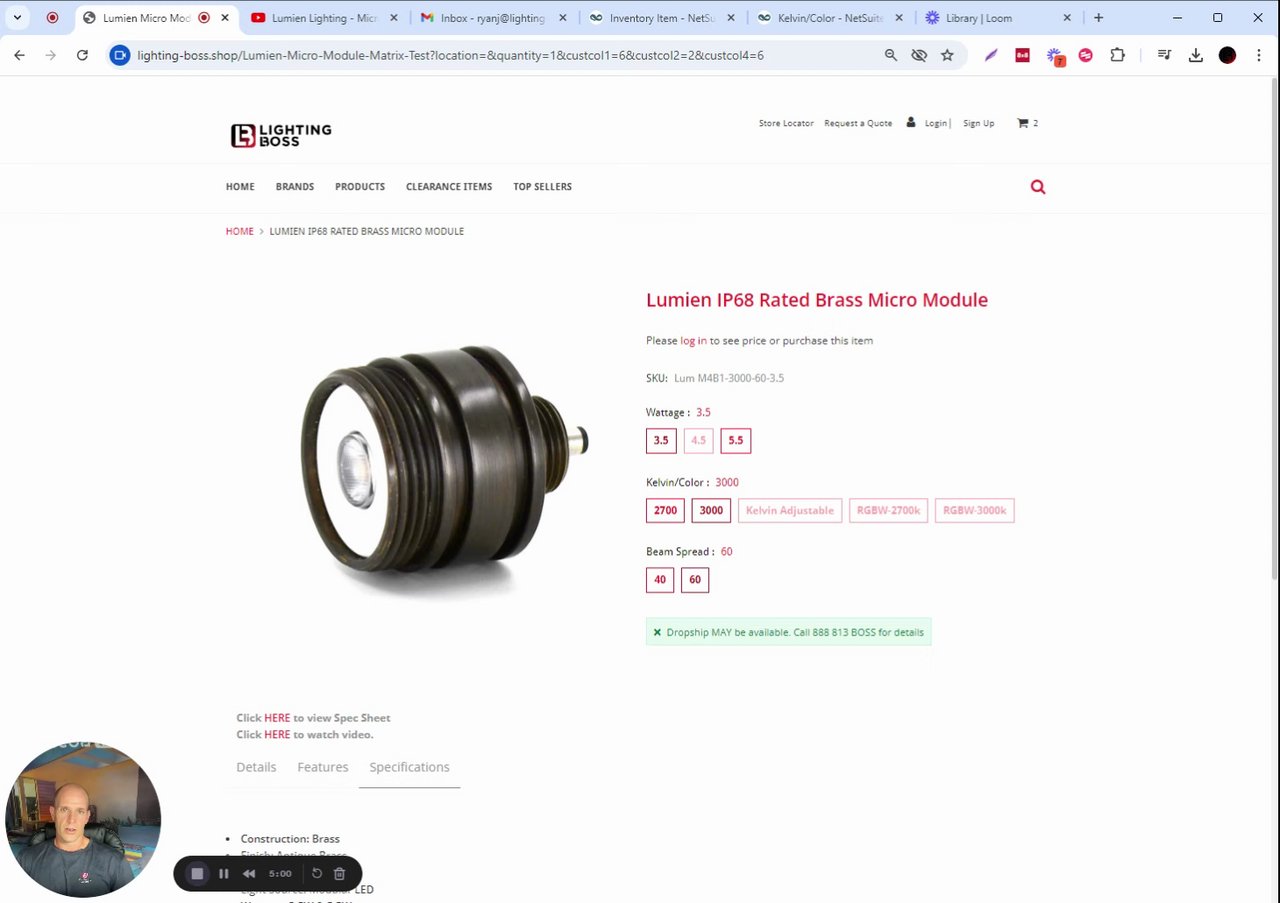This screenshot has width=1280, height=903.
Task: Open the Chrome extensions puzzle icon
Action: tap(1117, 55)
